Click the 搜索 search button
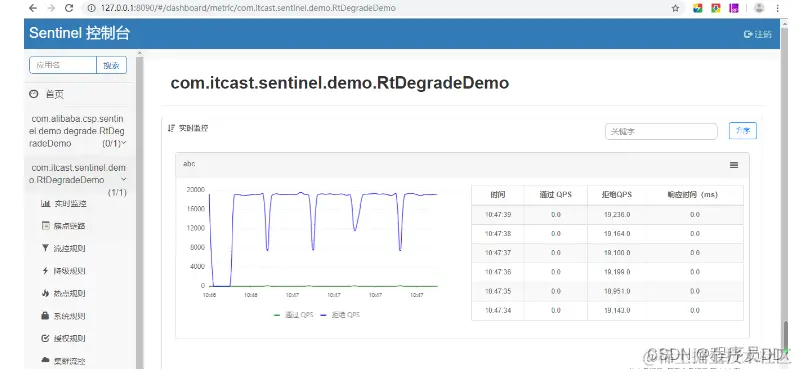 pyautogui.click(x=111, y=65)
